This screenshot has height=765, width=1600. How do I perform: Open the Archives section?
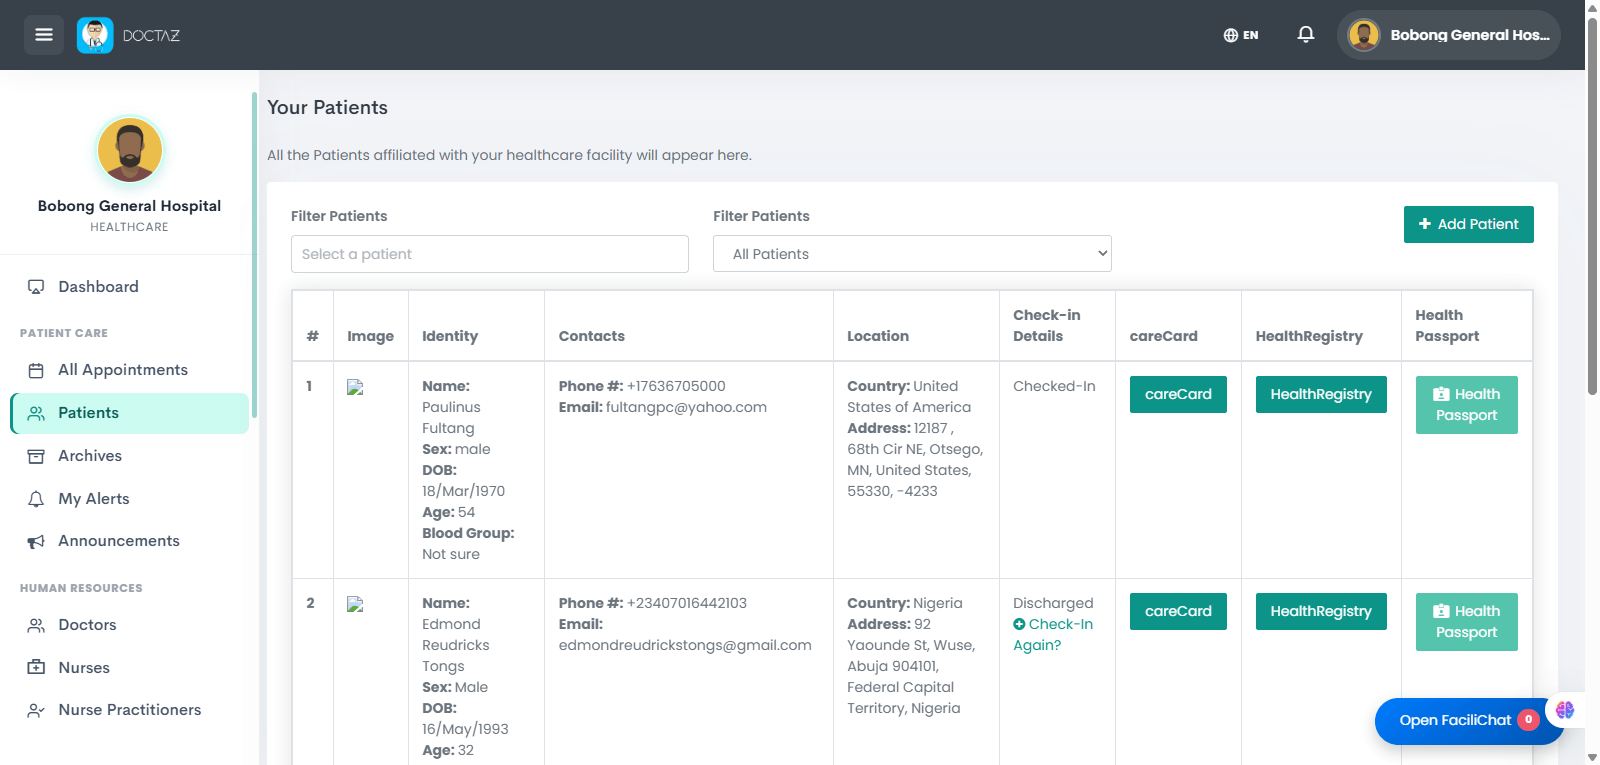click(x=130, y=456)
